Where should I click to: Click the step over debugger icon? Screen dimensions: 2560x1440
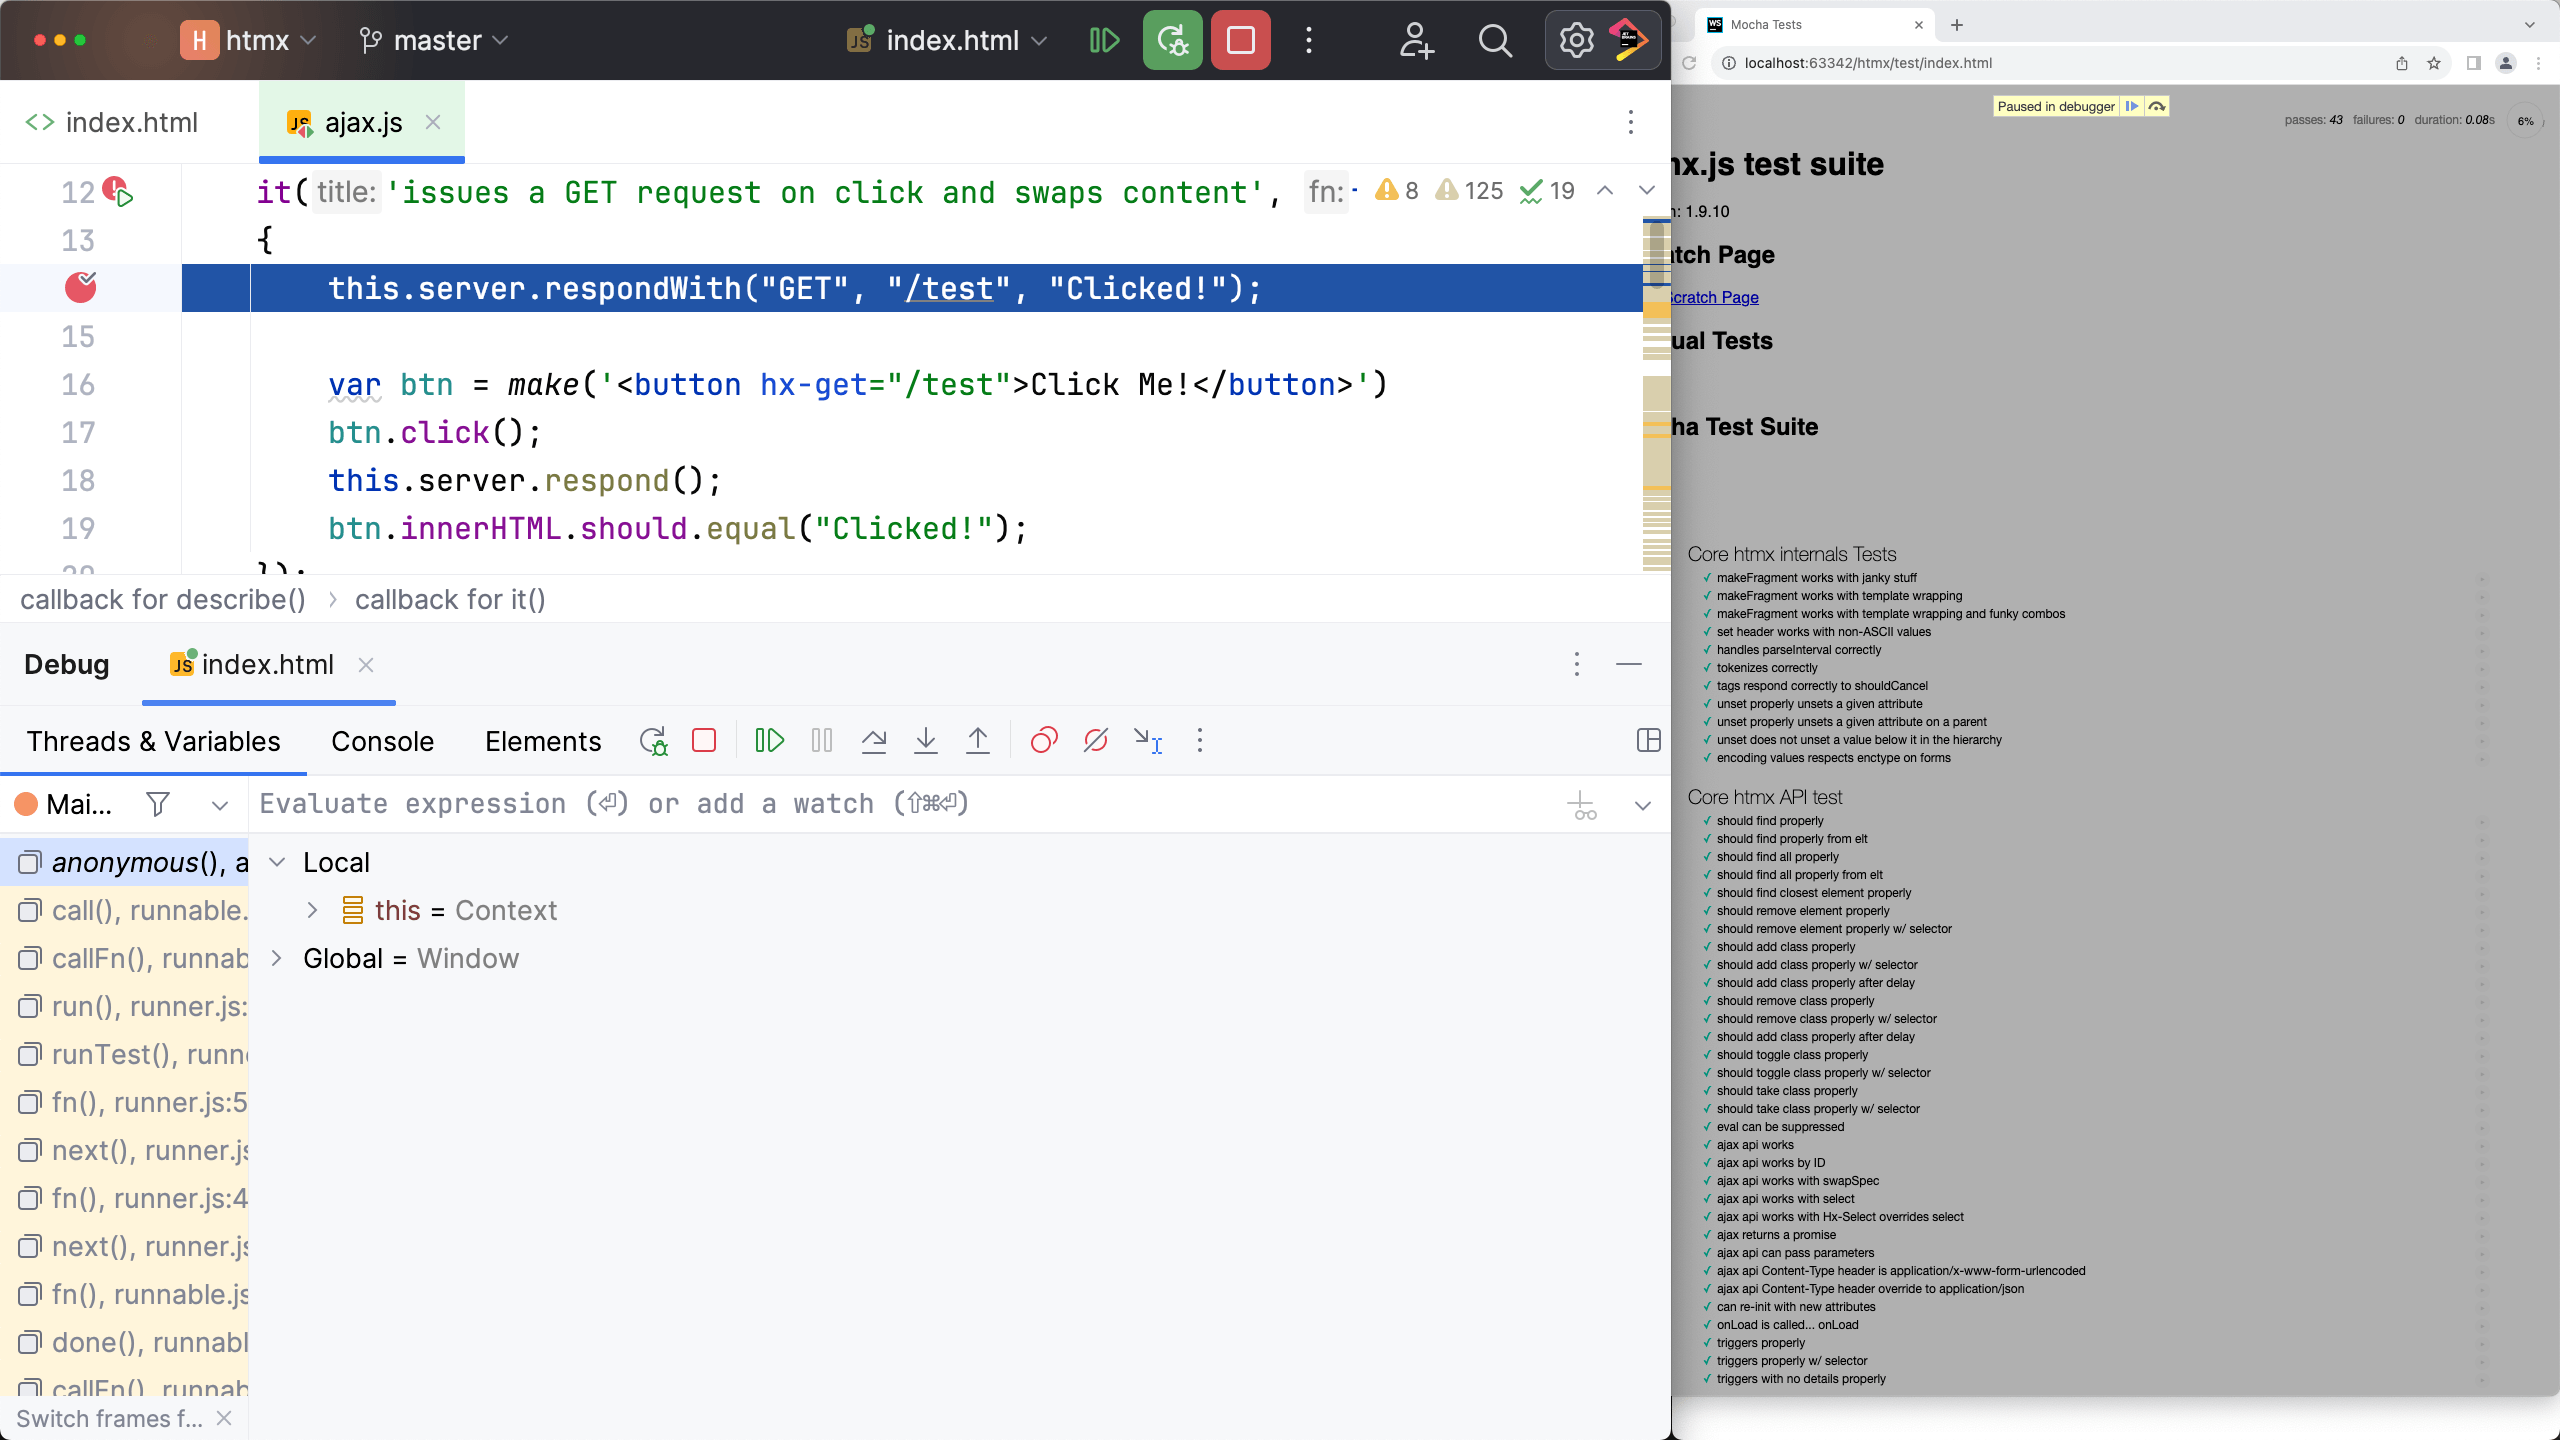coord(874,740)
